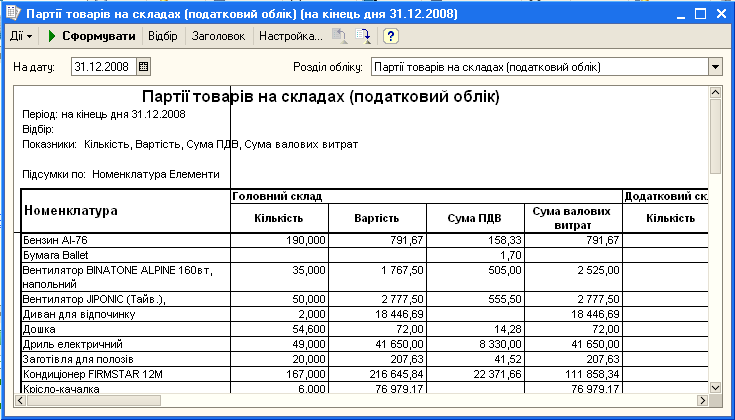Click the report window document icon in title bar
The width and height of the screenshot is (735, 420).
click(x=14, y=13)
